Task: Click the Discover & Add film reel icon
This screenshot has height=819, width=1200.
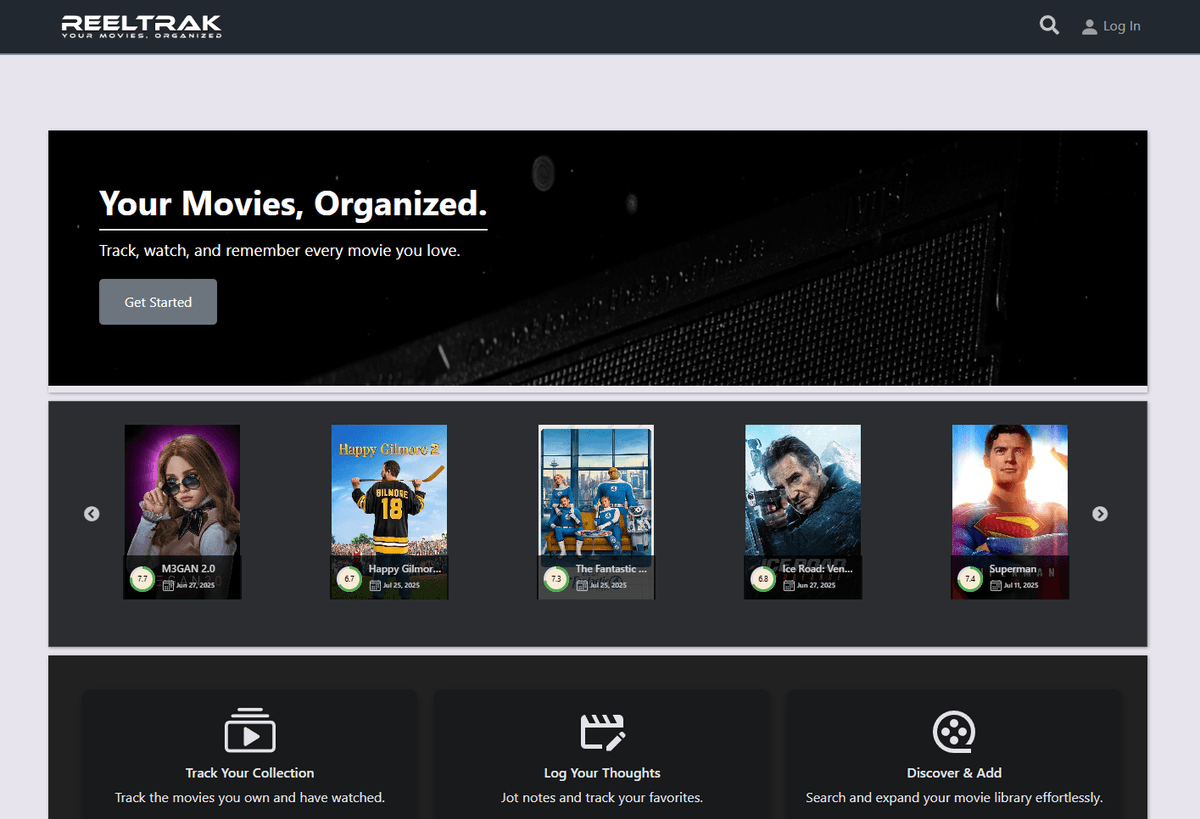Action: coord(954,731)
